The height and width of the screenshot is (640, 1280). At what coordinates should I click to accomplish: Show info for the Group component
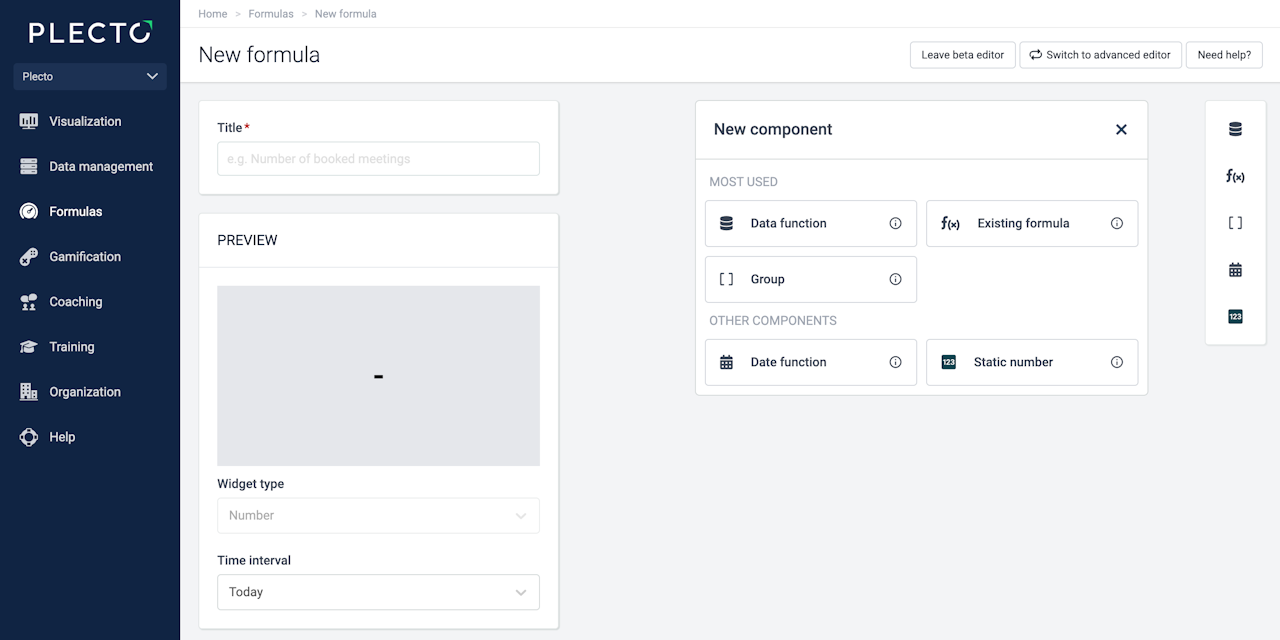click(895, 279)
